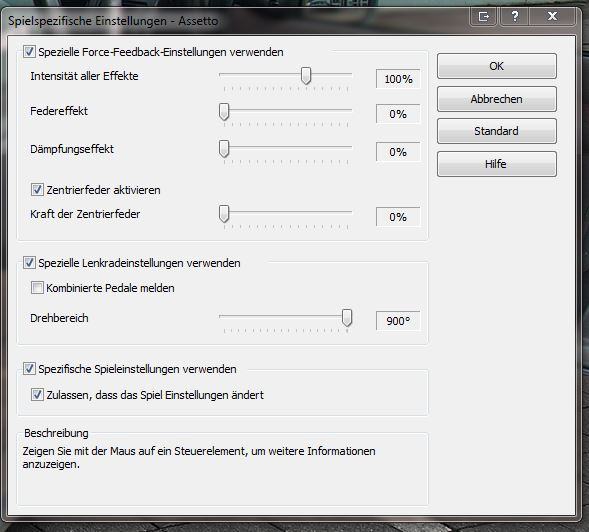This screenshot has height=532, width=589.
Task: Click the Federeffekt label
Action: (59, 111)
